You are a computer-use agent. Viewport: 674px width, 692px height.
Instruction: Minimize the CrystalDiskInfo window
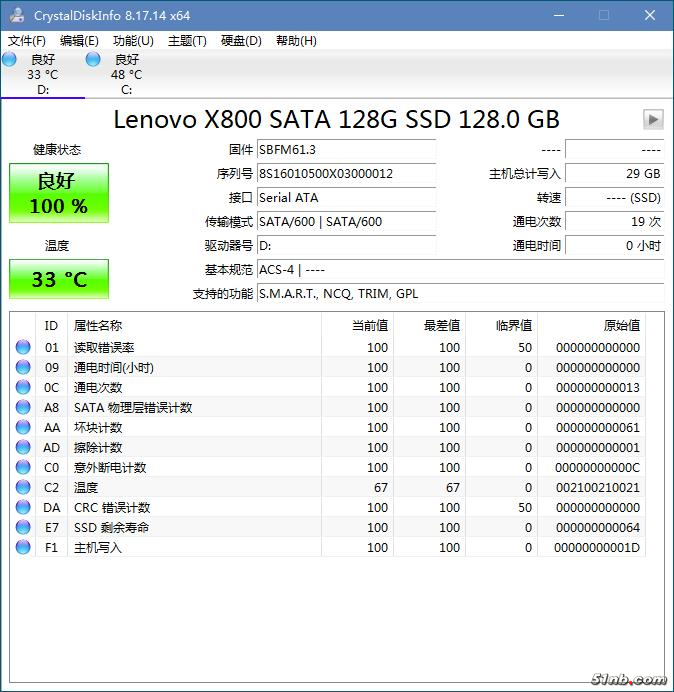(x=559, y=15)
